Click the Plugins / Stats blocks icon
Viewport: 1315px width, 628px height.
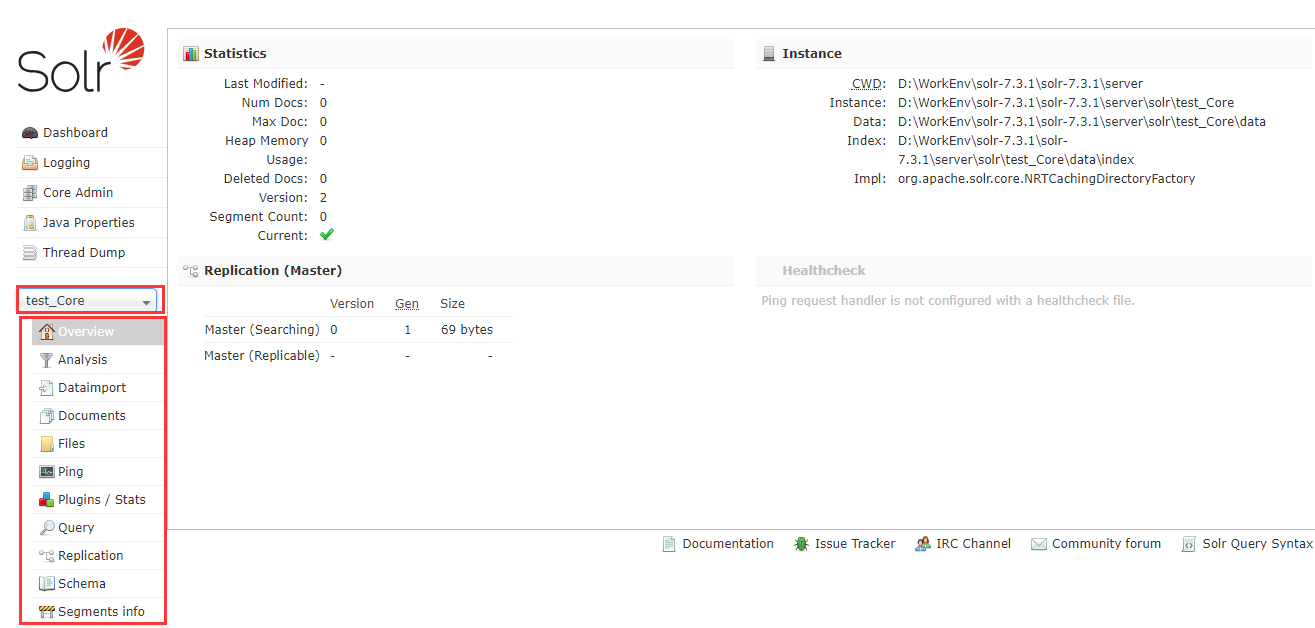[x=47, y=500]
